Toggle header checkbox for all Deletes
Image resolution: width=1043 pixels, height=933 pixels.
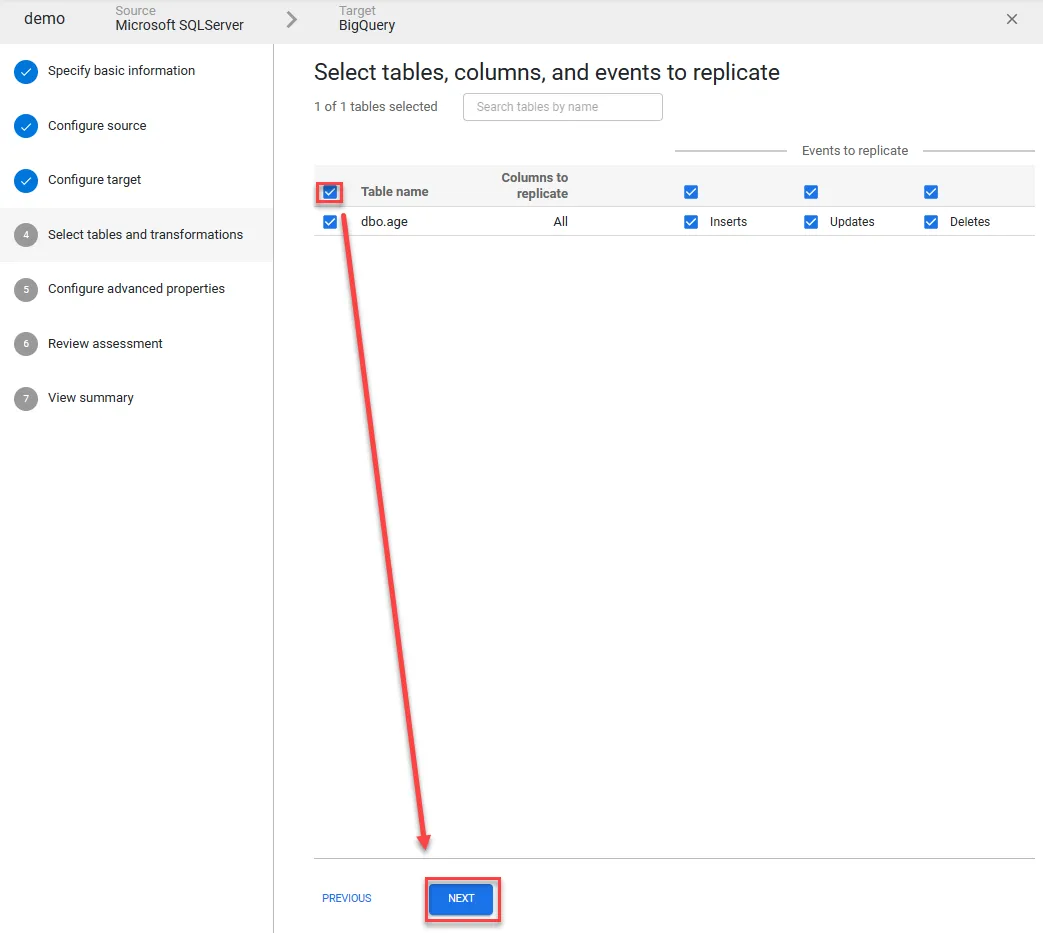click(x=931, y=192)
